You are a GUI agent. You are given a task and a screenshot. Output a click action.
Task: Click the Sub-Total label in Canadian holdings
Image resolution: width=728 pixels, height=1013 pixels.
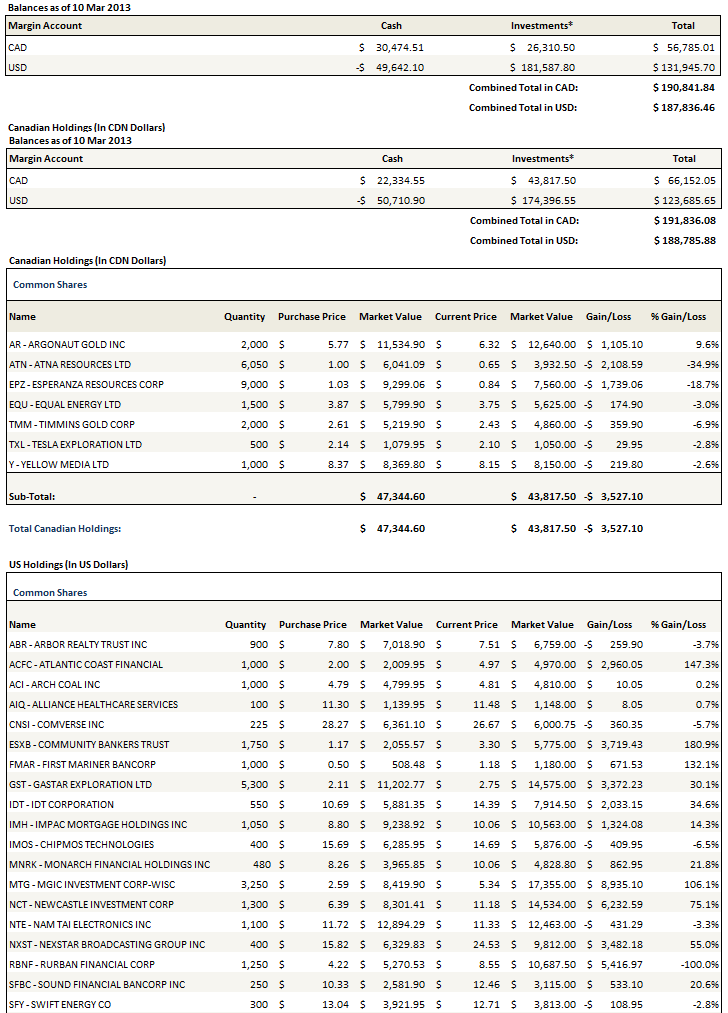(32, 495)
